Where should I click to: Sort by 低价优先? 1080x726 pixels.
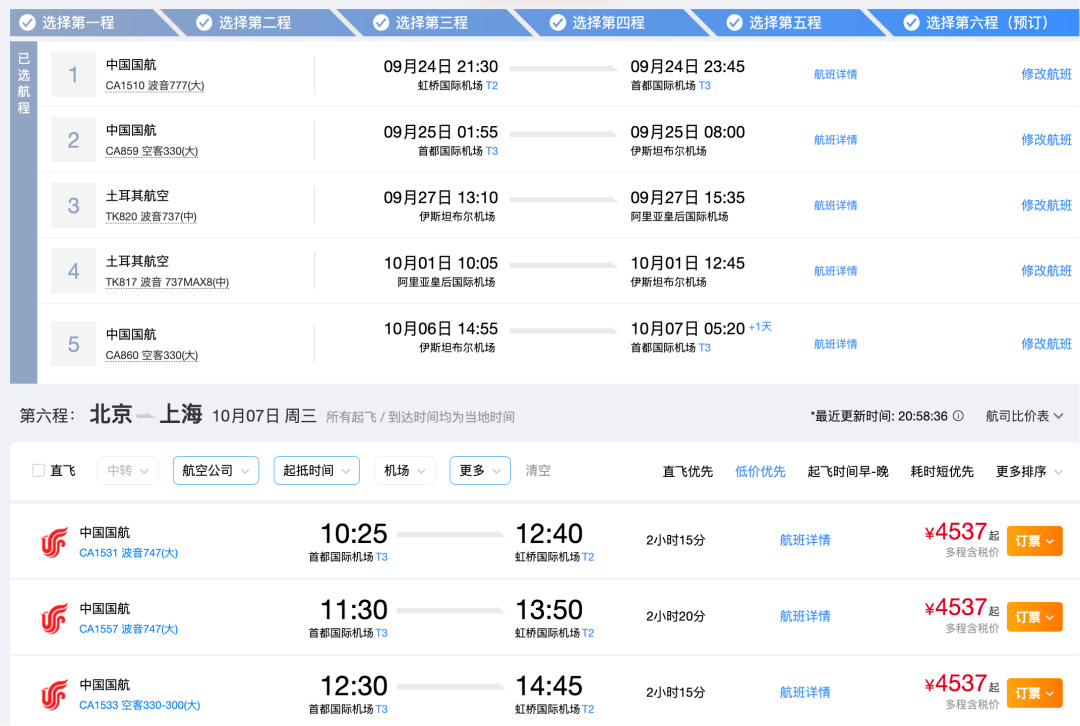[x=760, y=472]
